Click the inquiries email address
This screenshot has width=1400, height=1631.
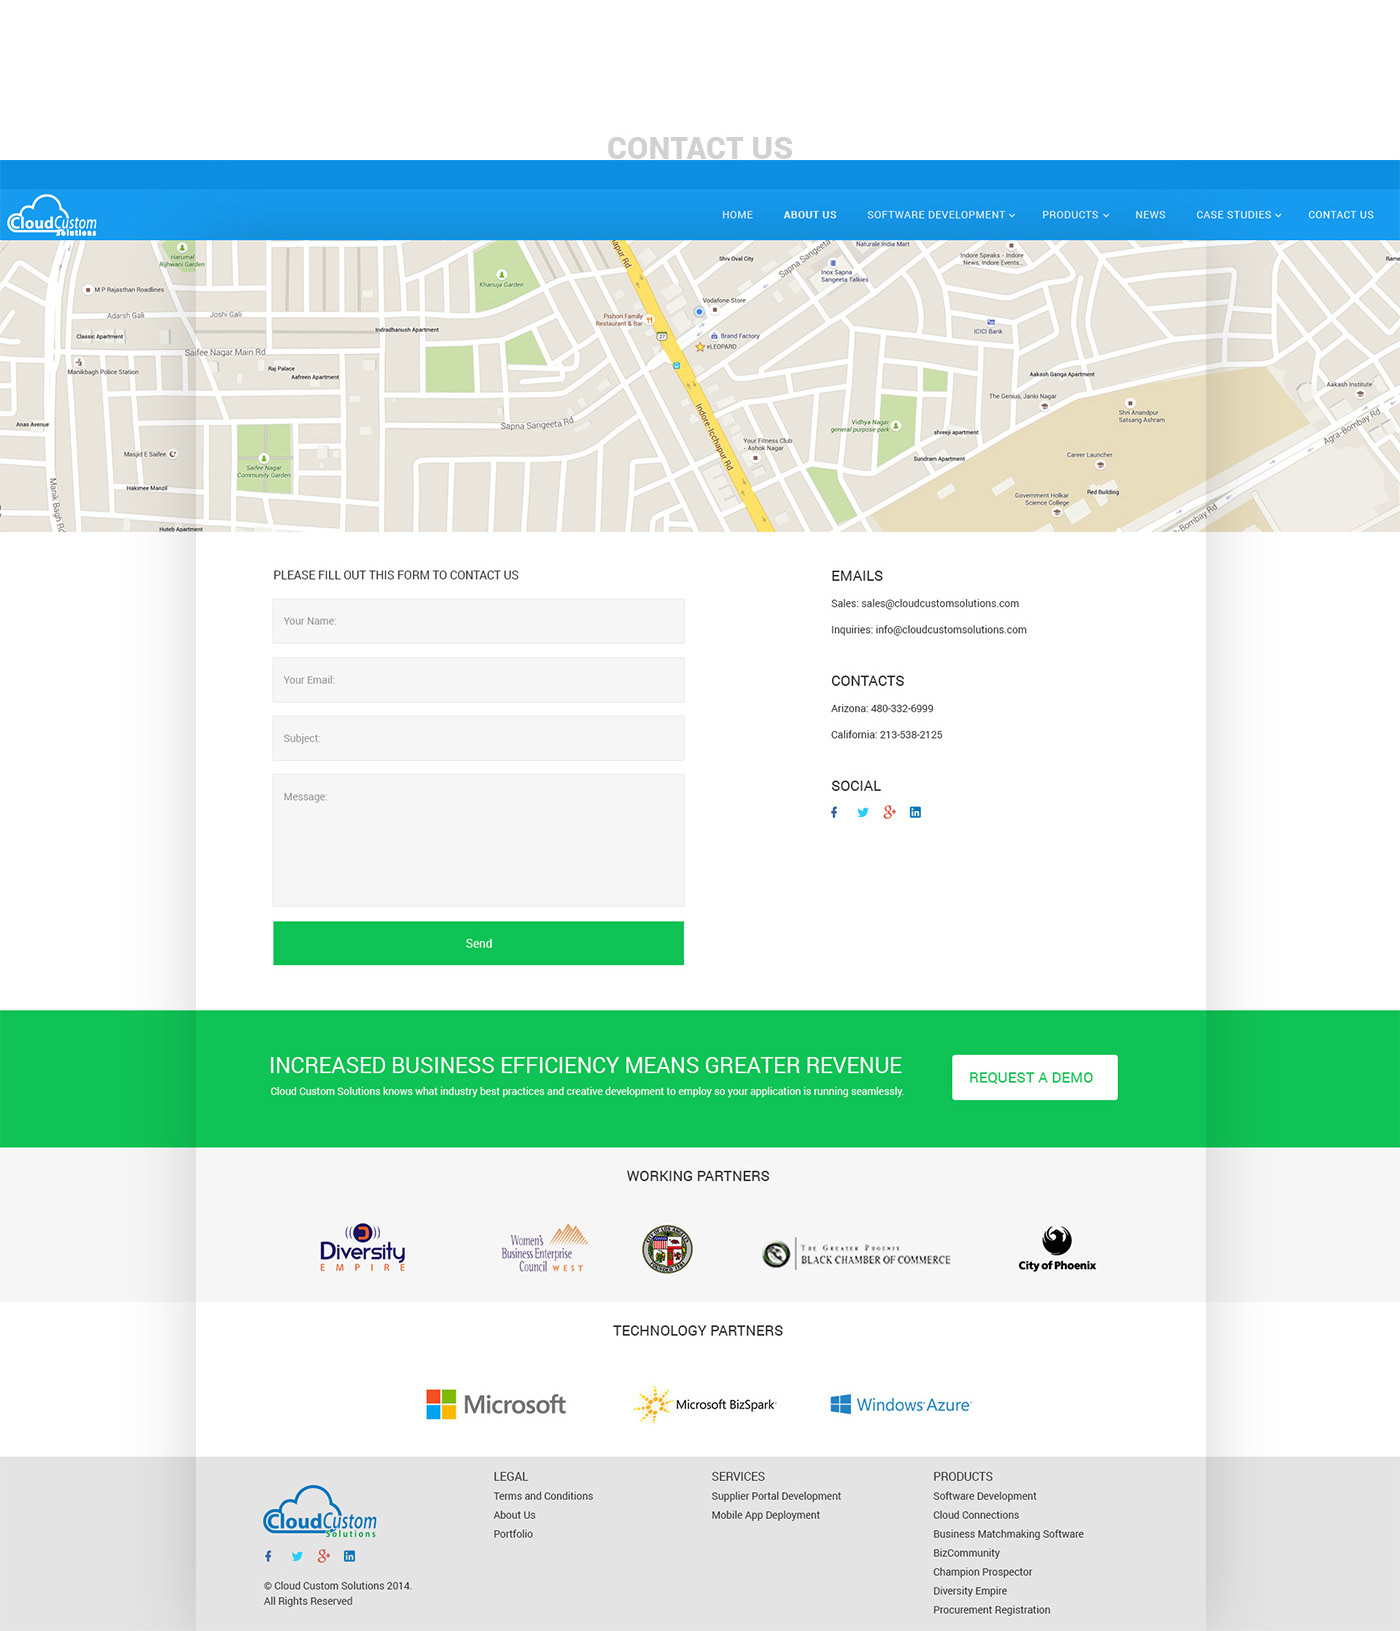pyautogui.click(x=951, y=630)
